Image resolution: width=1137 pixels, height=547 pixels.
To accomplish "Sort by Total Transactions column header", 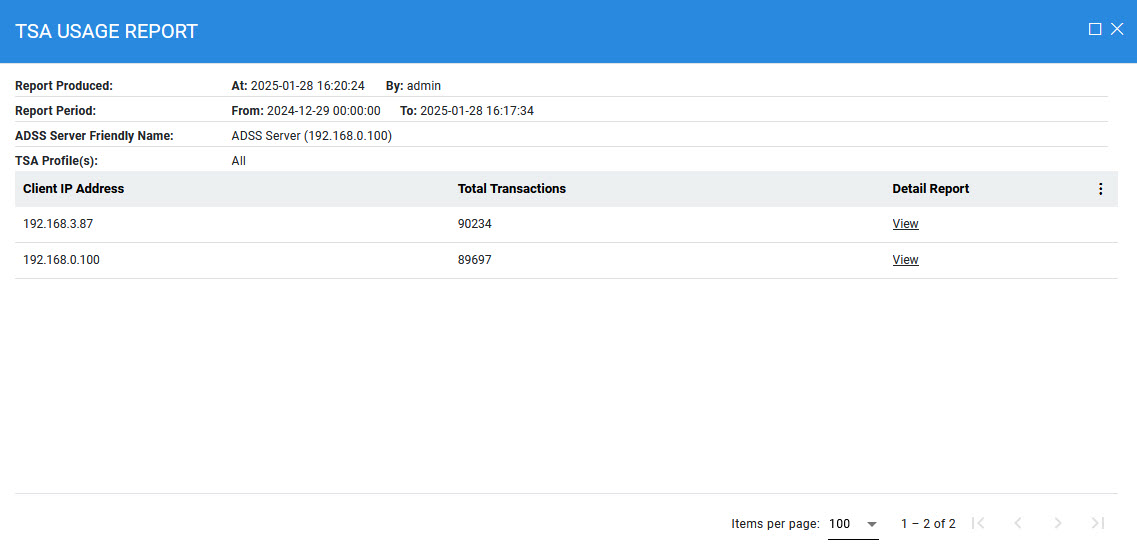I will [512, 189].
